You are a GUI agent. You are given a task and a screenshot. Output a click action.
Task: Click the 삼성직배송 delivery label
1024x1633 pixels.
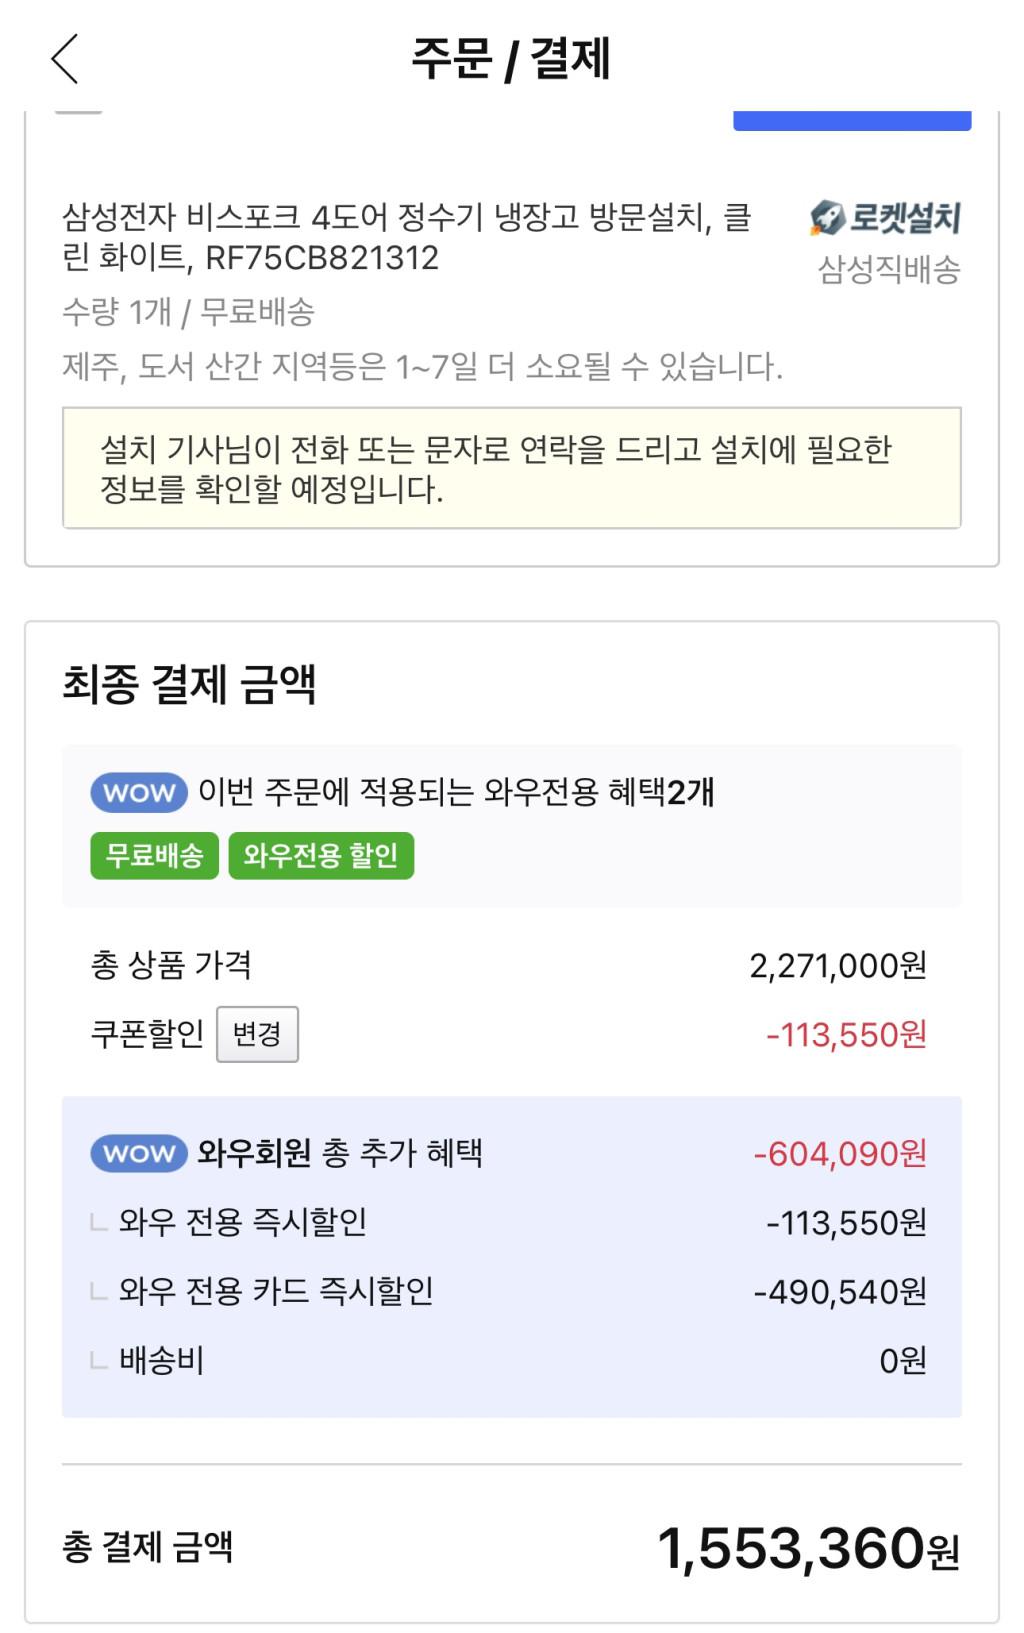(x=889, y=269)
